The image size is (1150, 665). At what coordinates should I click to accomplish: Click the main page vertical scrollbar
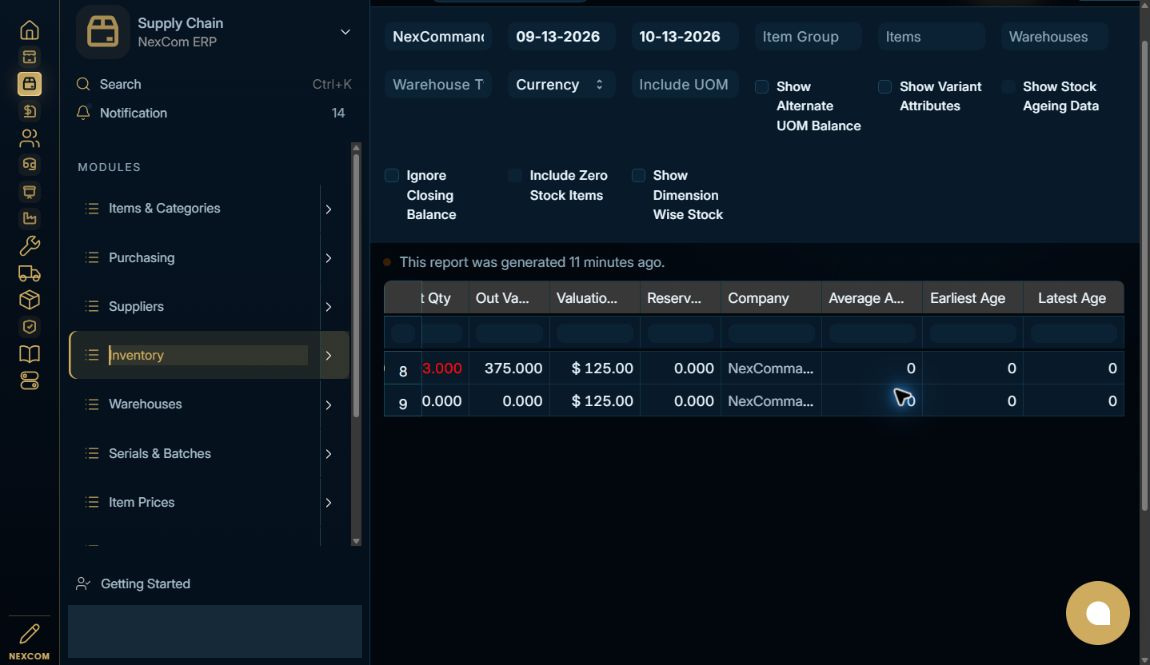pyautogui.click(x=1145, y=275)
